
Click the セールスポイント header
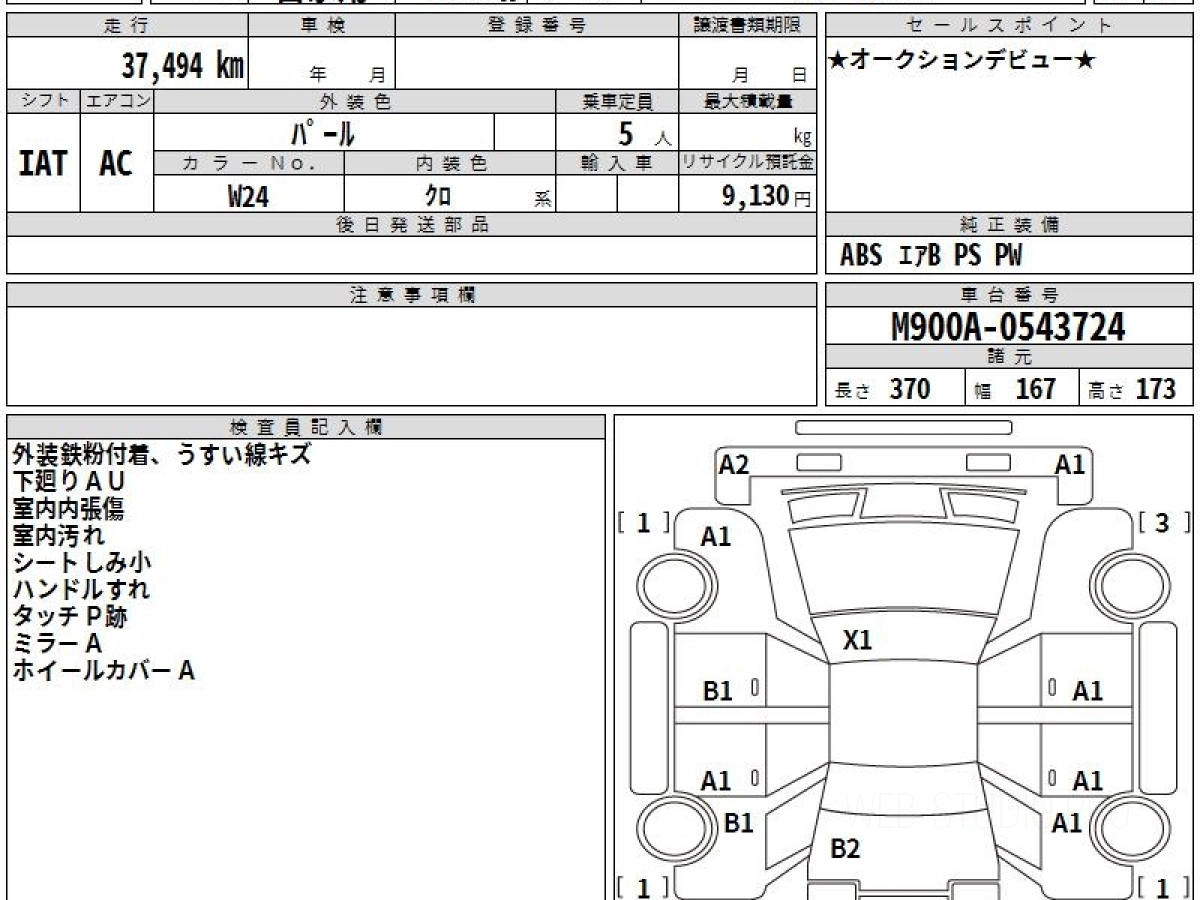pyautogui.click(x=1009, y=26)
